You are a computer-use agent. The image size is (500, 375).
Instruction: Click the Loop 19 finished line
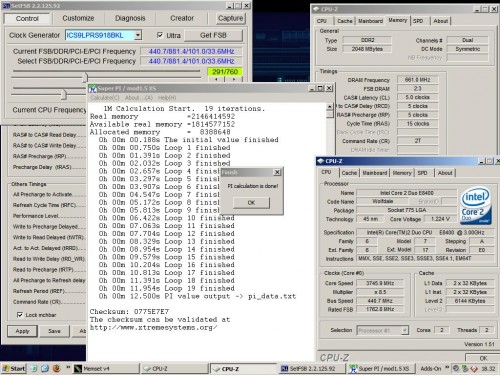[x=167, y=288]
